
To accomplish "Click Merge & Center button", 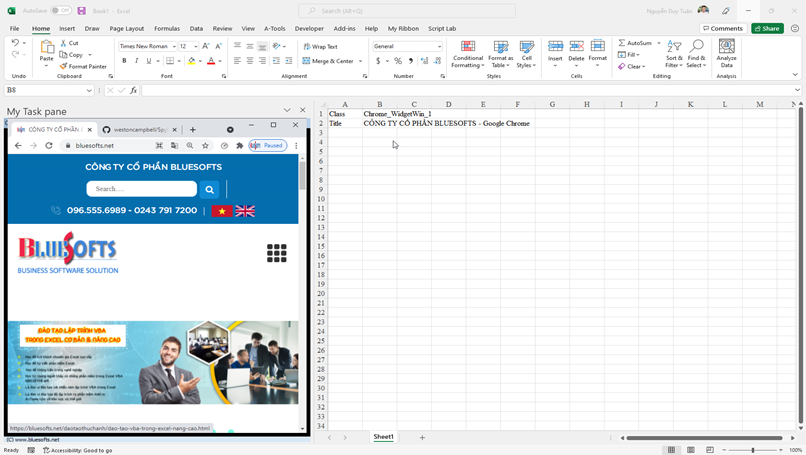I will (x=328, y=61).
